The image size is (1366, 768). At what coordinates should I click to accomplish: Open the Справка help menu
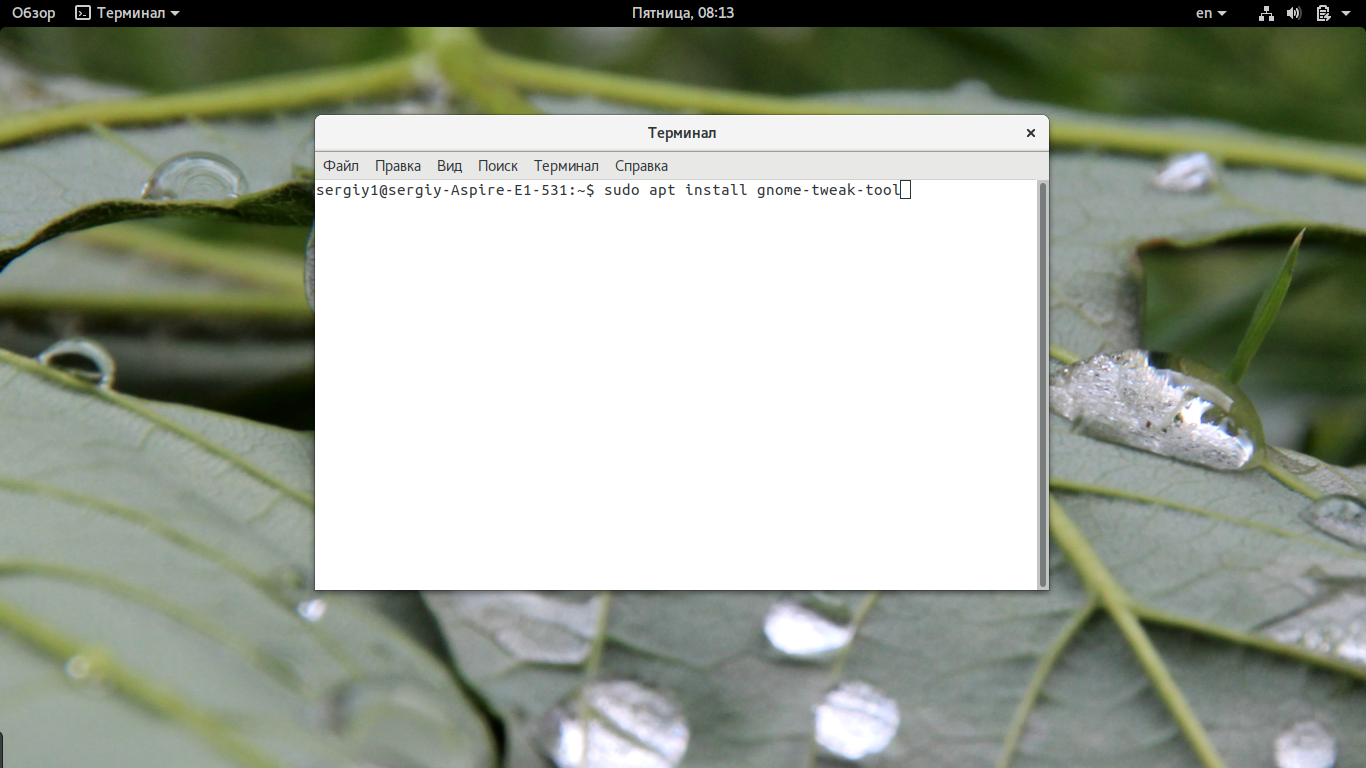point(641,166)
